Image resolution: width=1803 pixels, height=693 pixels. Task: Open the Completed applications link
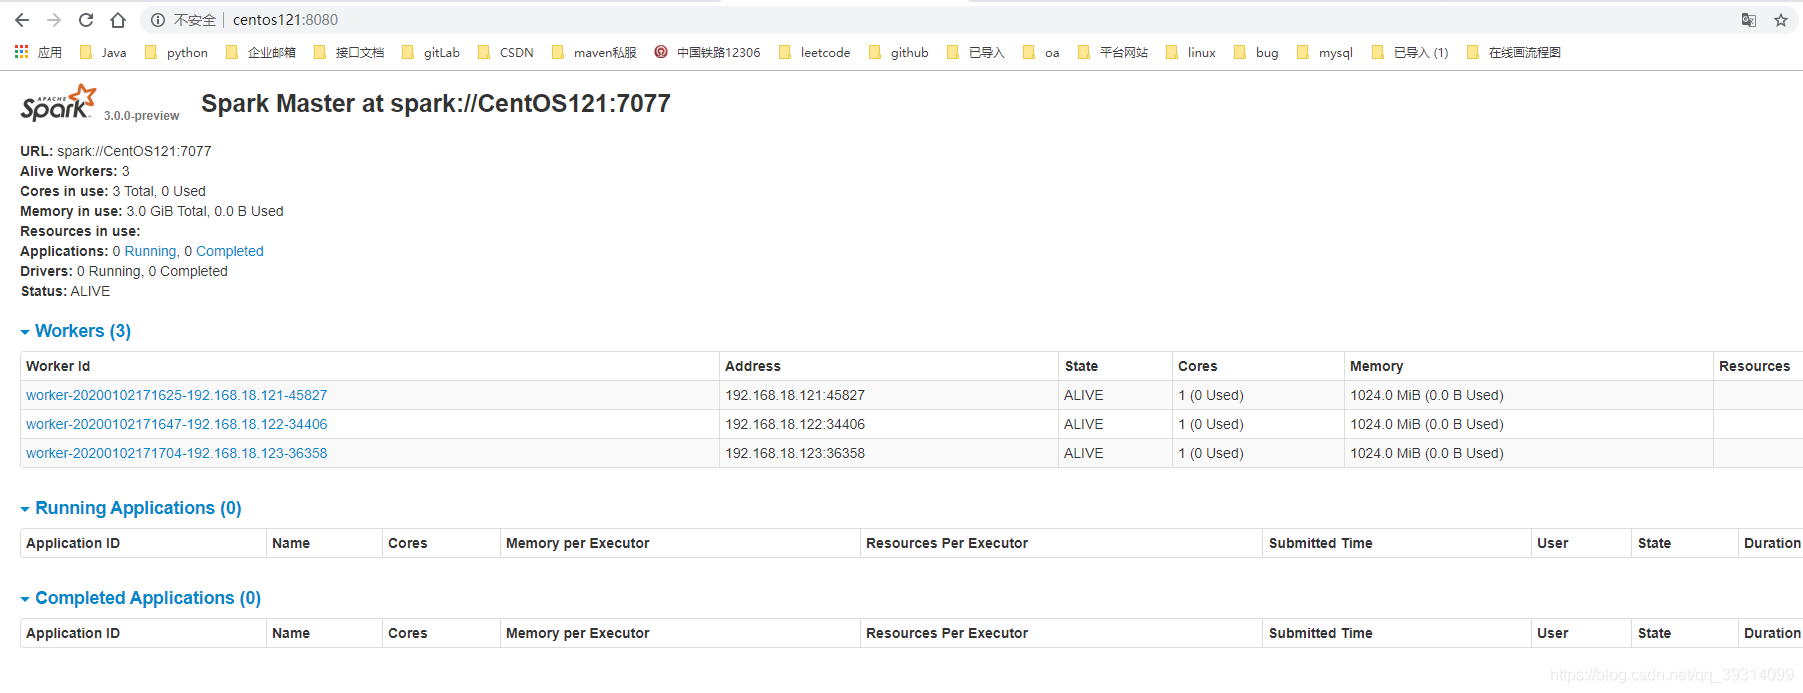pos(230,251)
